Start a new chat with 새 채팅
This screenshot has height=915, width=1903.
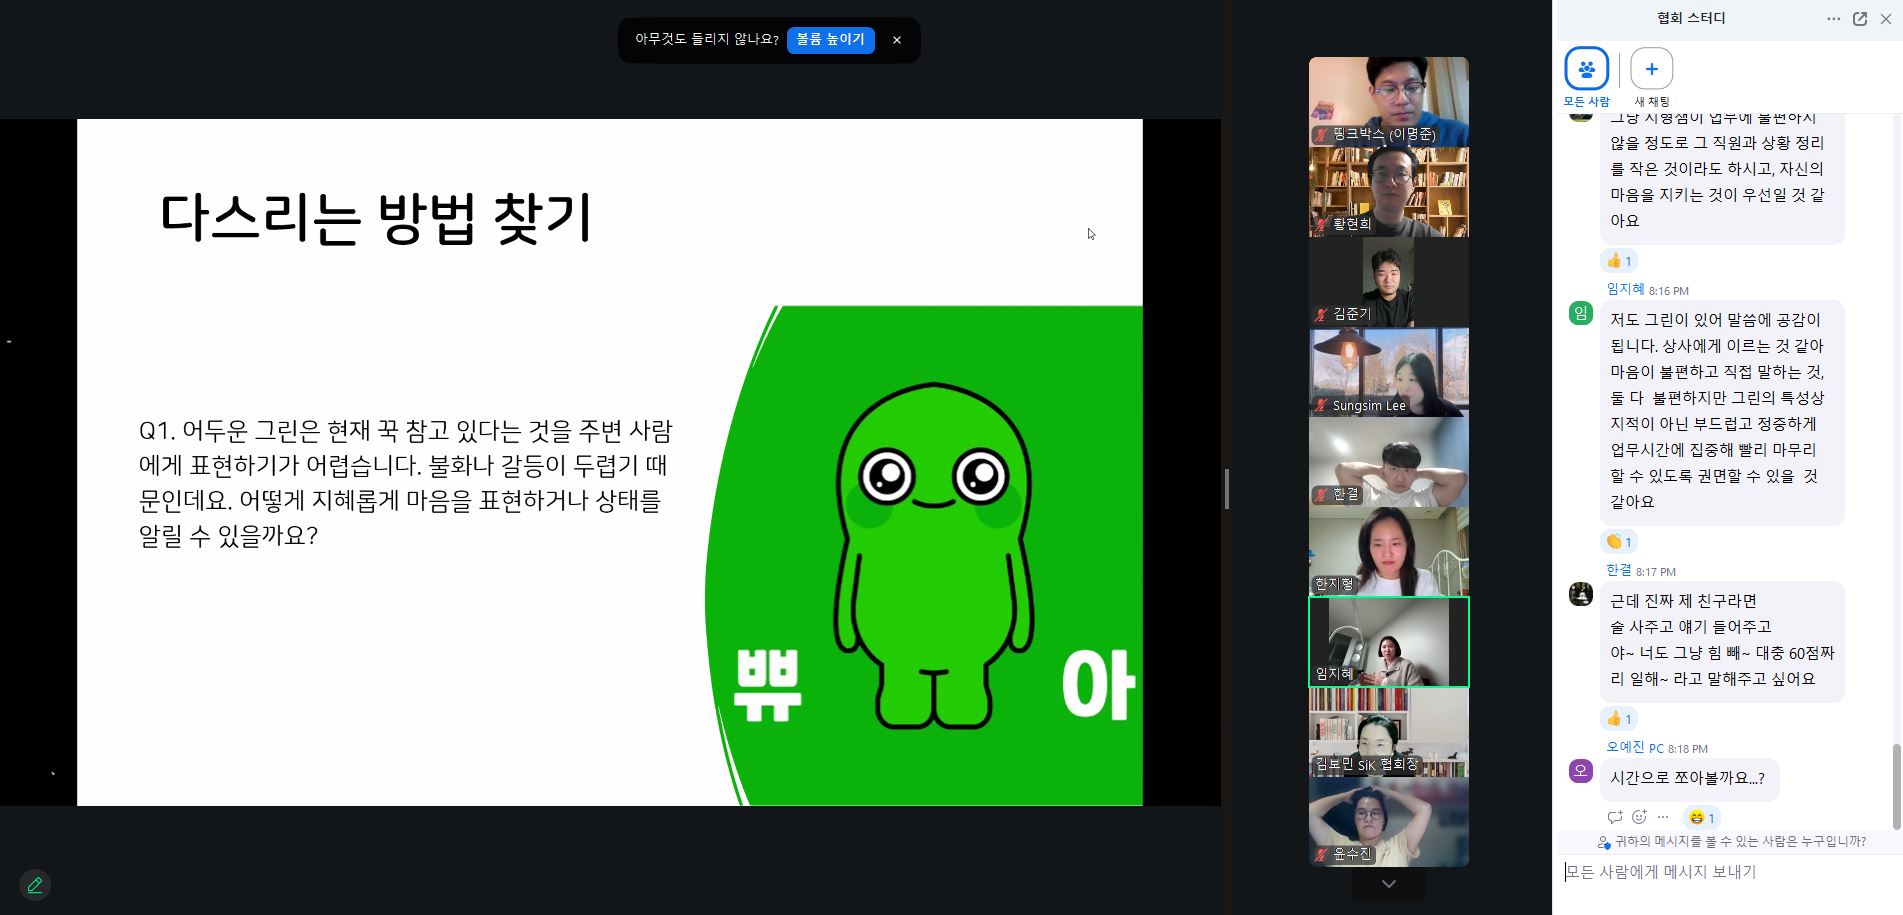[1651, 69]
